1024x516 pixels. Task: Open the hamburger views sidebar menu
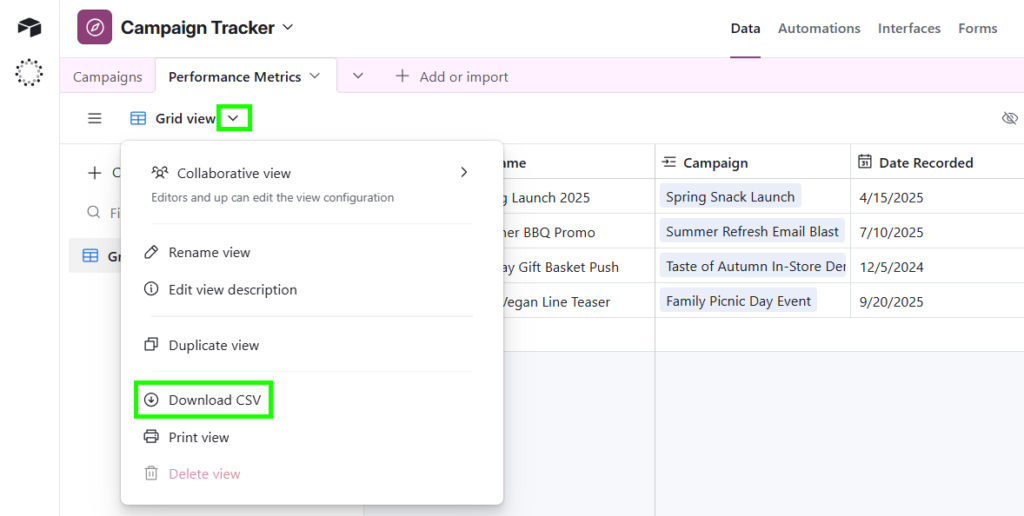(95, 118)
